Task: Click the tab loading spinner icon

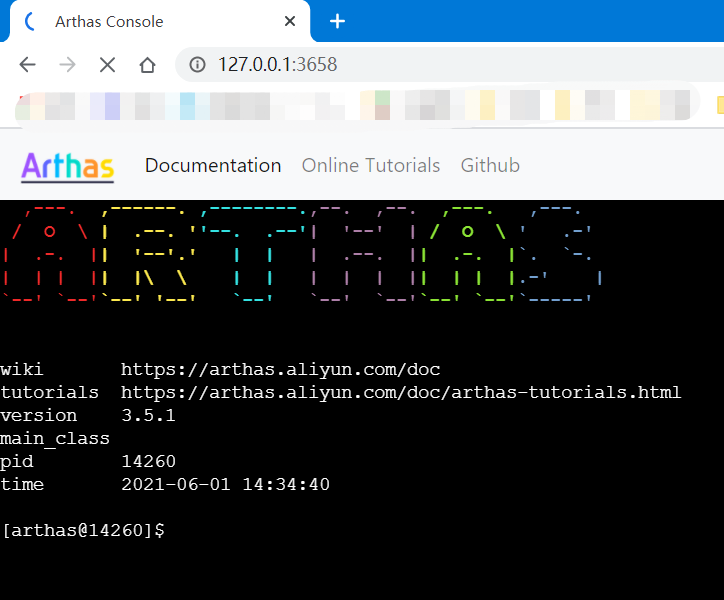Action: click(30, 21)
